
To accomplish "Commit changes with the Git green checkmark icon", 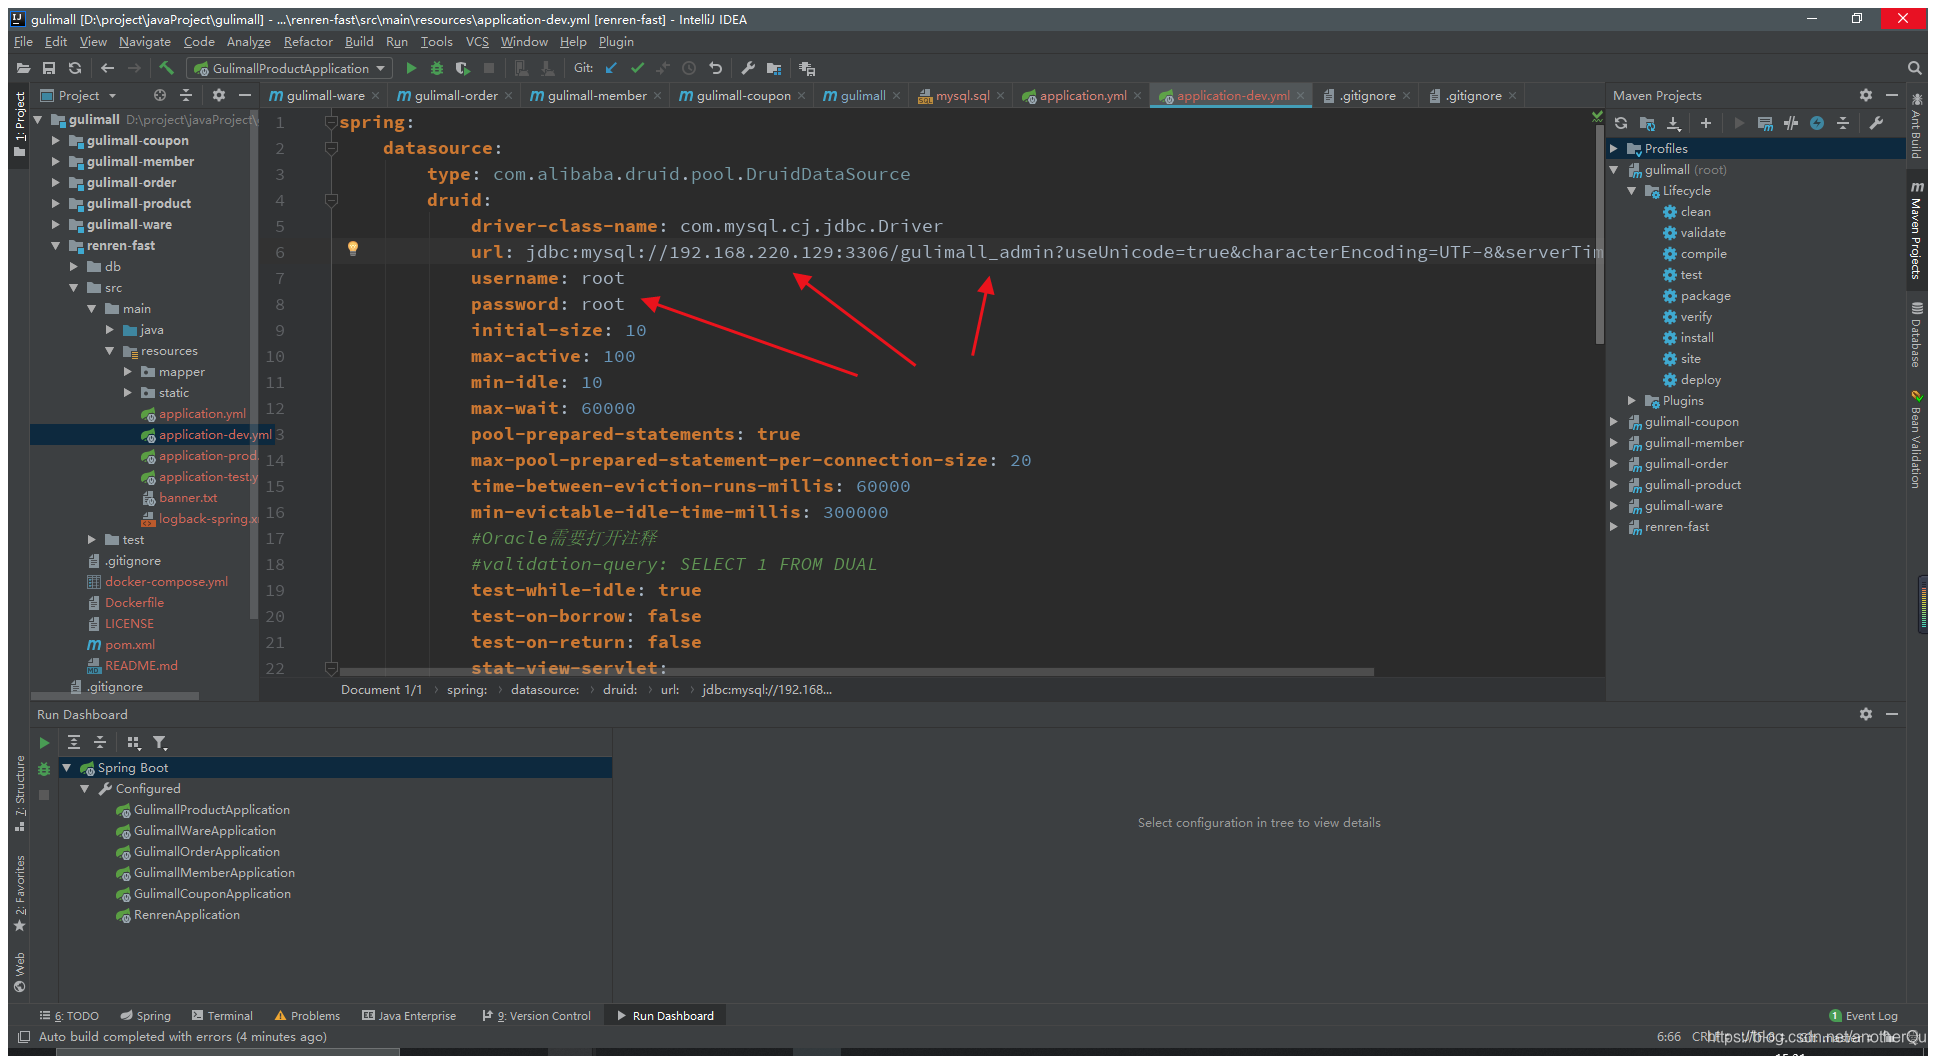I will point(637,68).
